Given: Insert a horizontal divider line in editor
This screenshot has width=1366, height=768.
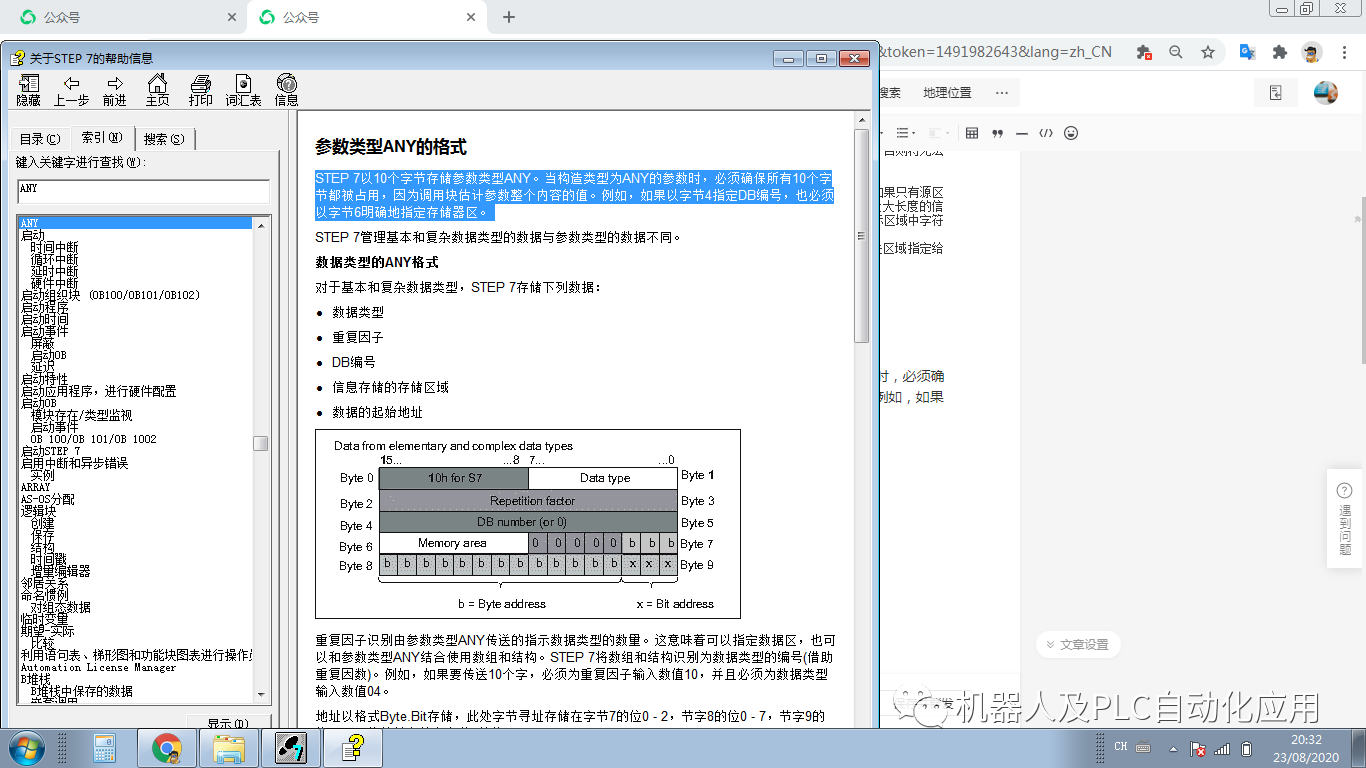Looking at the screenshot, I should pyautogui.click(x=1021, y=133).
